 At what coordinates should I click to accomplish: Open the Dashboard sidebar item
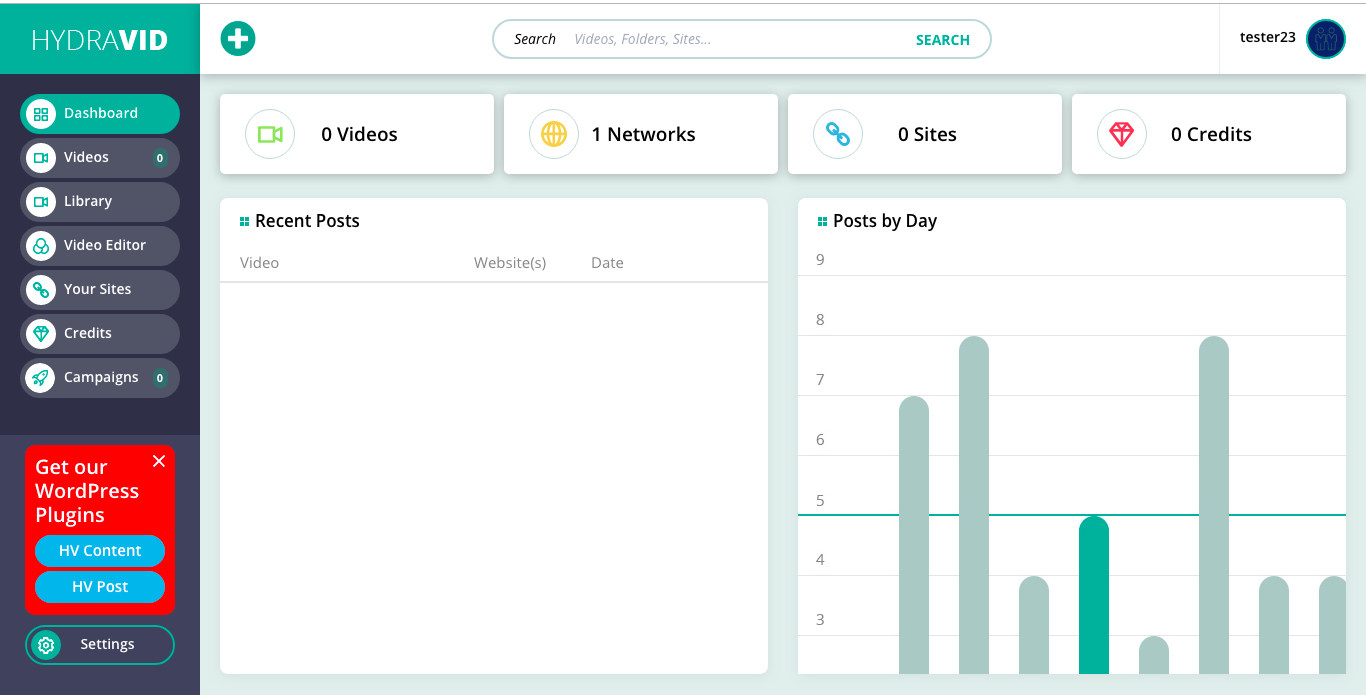(100, 113)
